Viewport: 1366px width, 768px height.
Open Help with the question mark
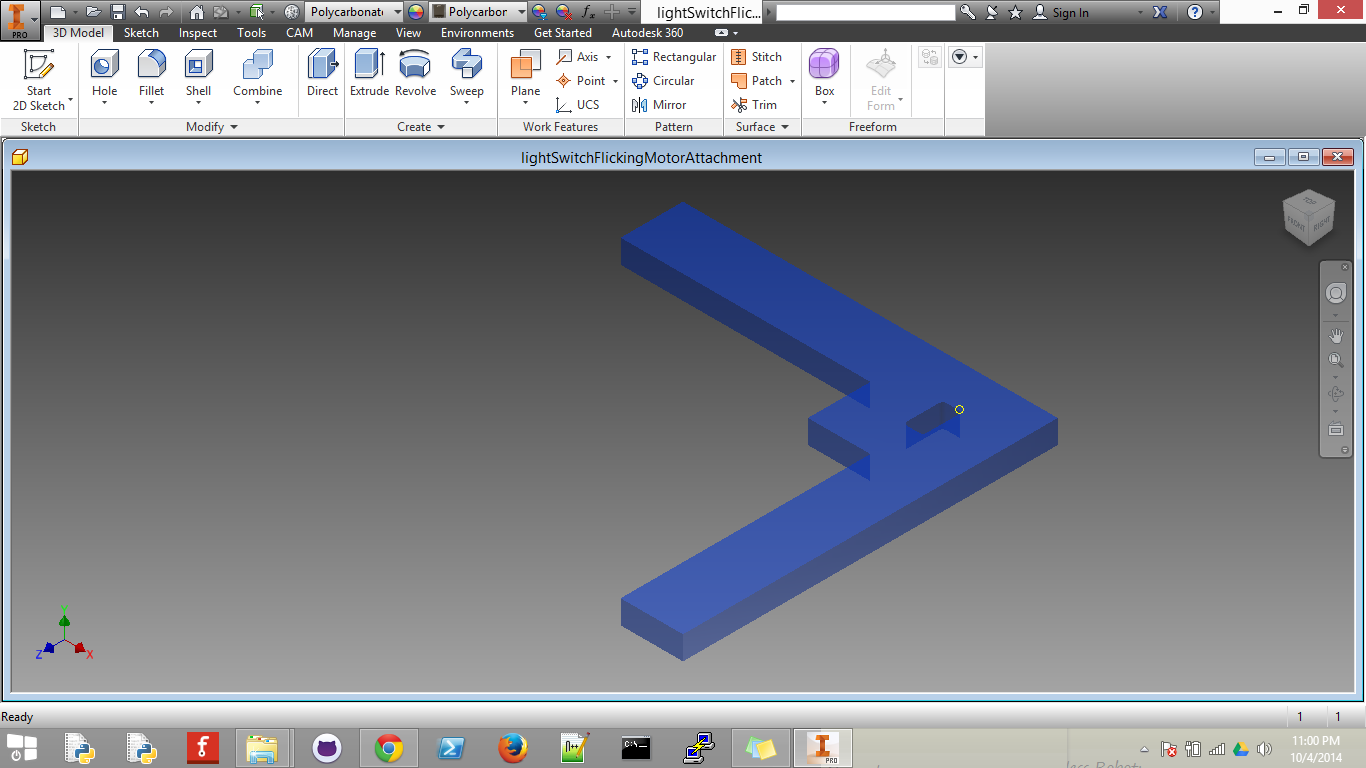click(x=1195, y=12)
